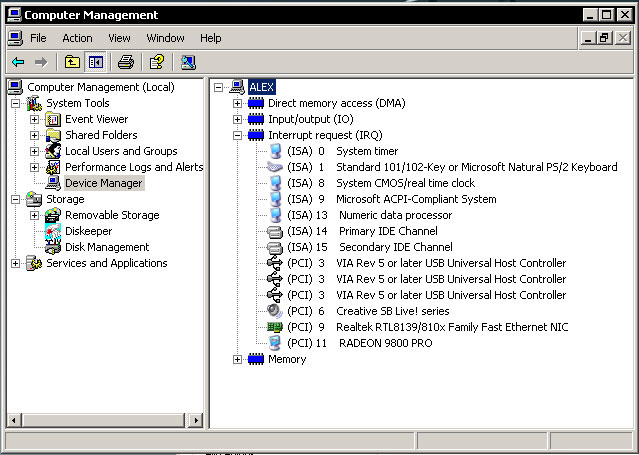Open the Action menu

click(77, 38)
